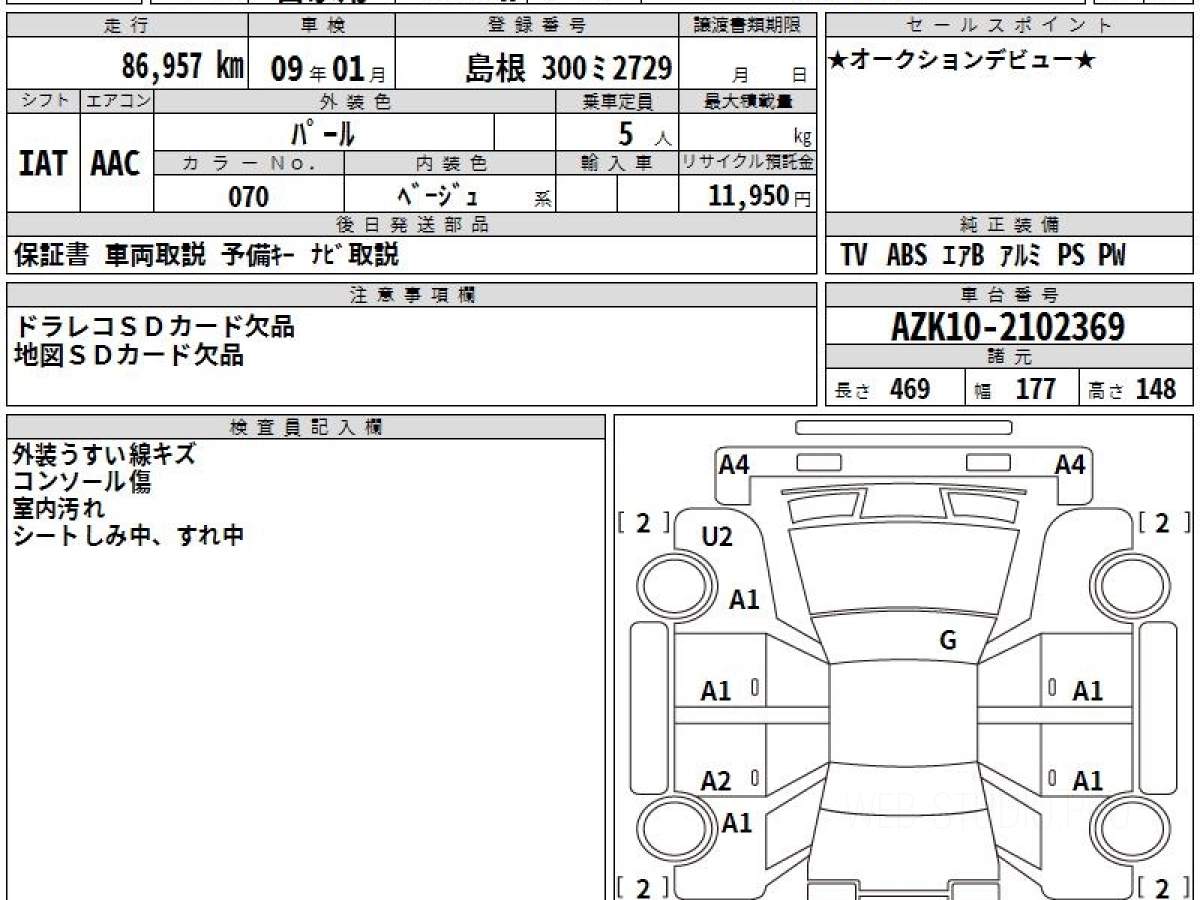Select exterior color value パール

(x=323, y=132)
